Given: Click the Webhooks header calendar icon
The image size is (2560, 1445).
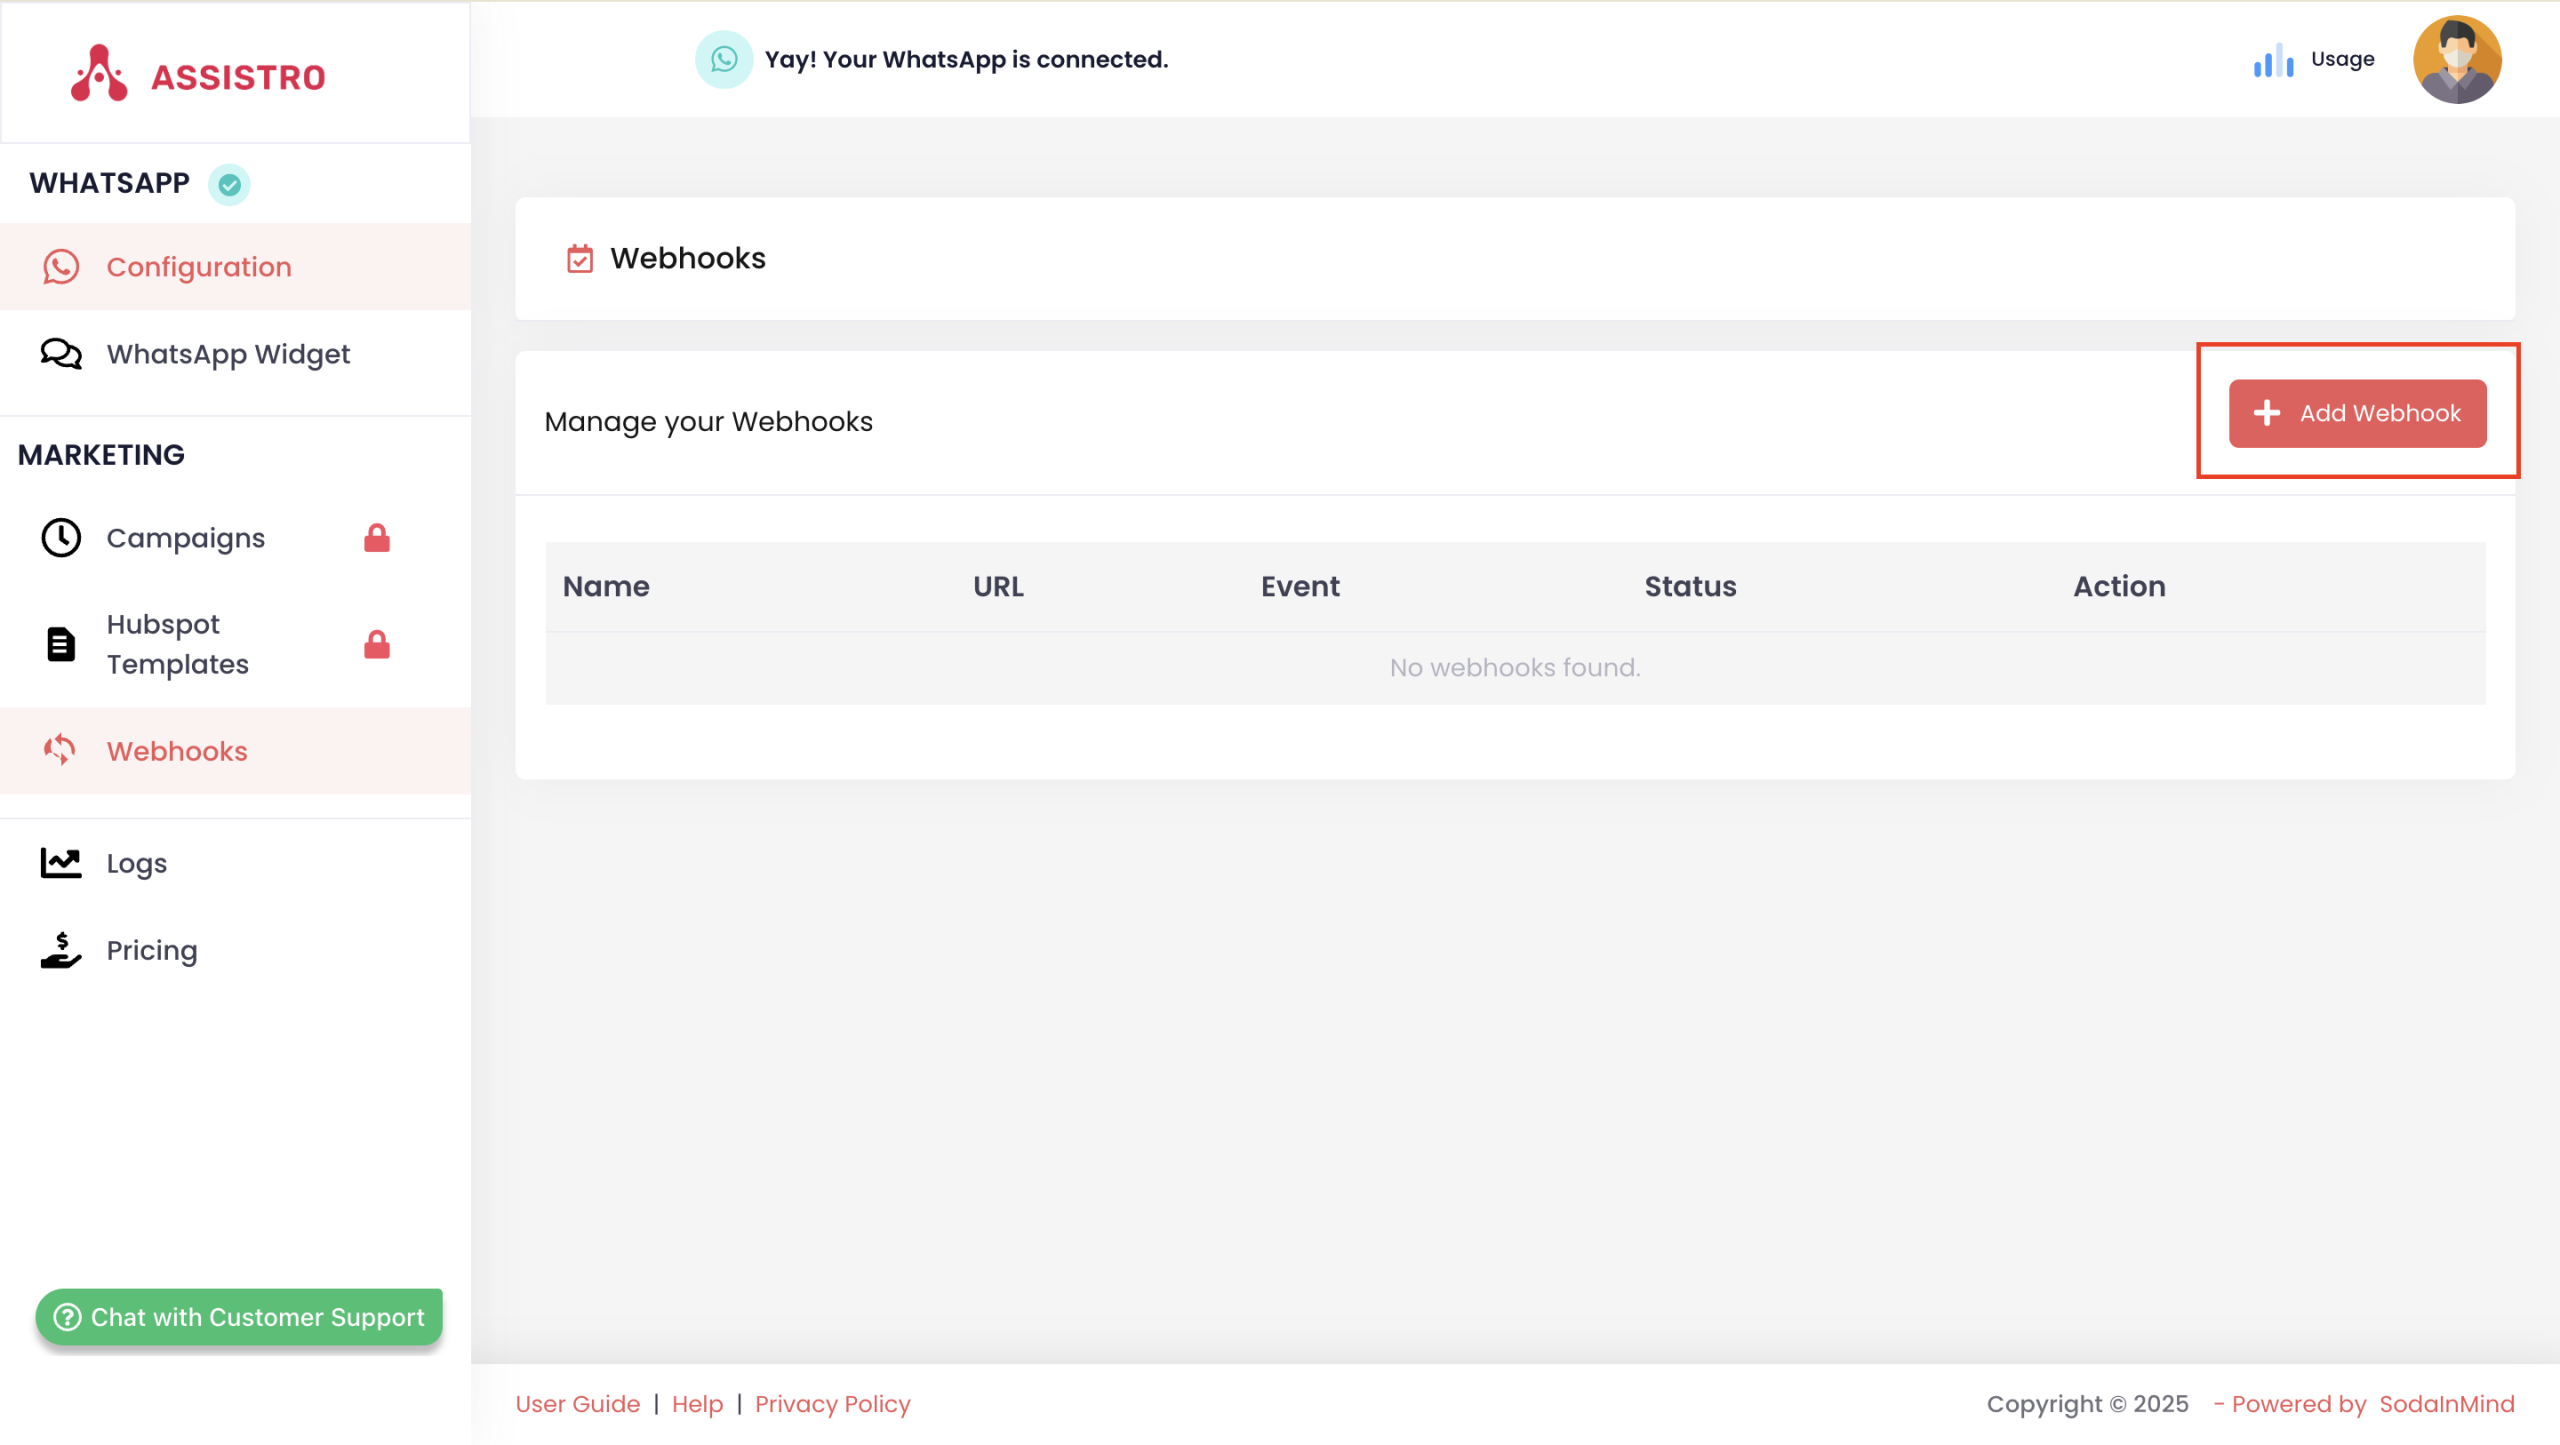Looking at the screenshot, I should point(580,259).
